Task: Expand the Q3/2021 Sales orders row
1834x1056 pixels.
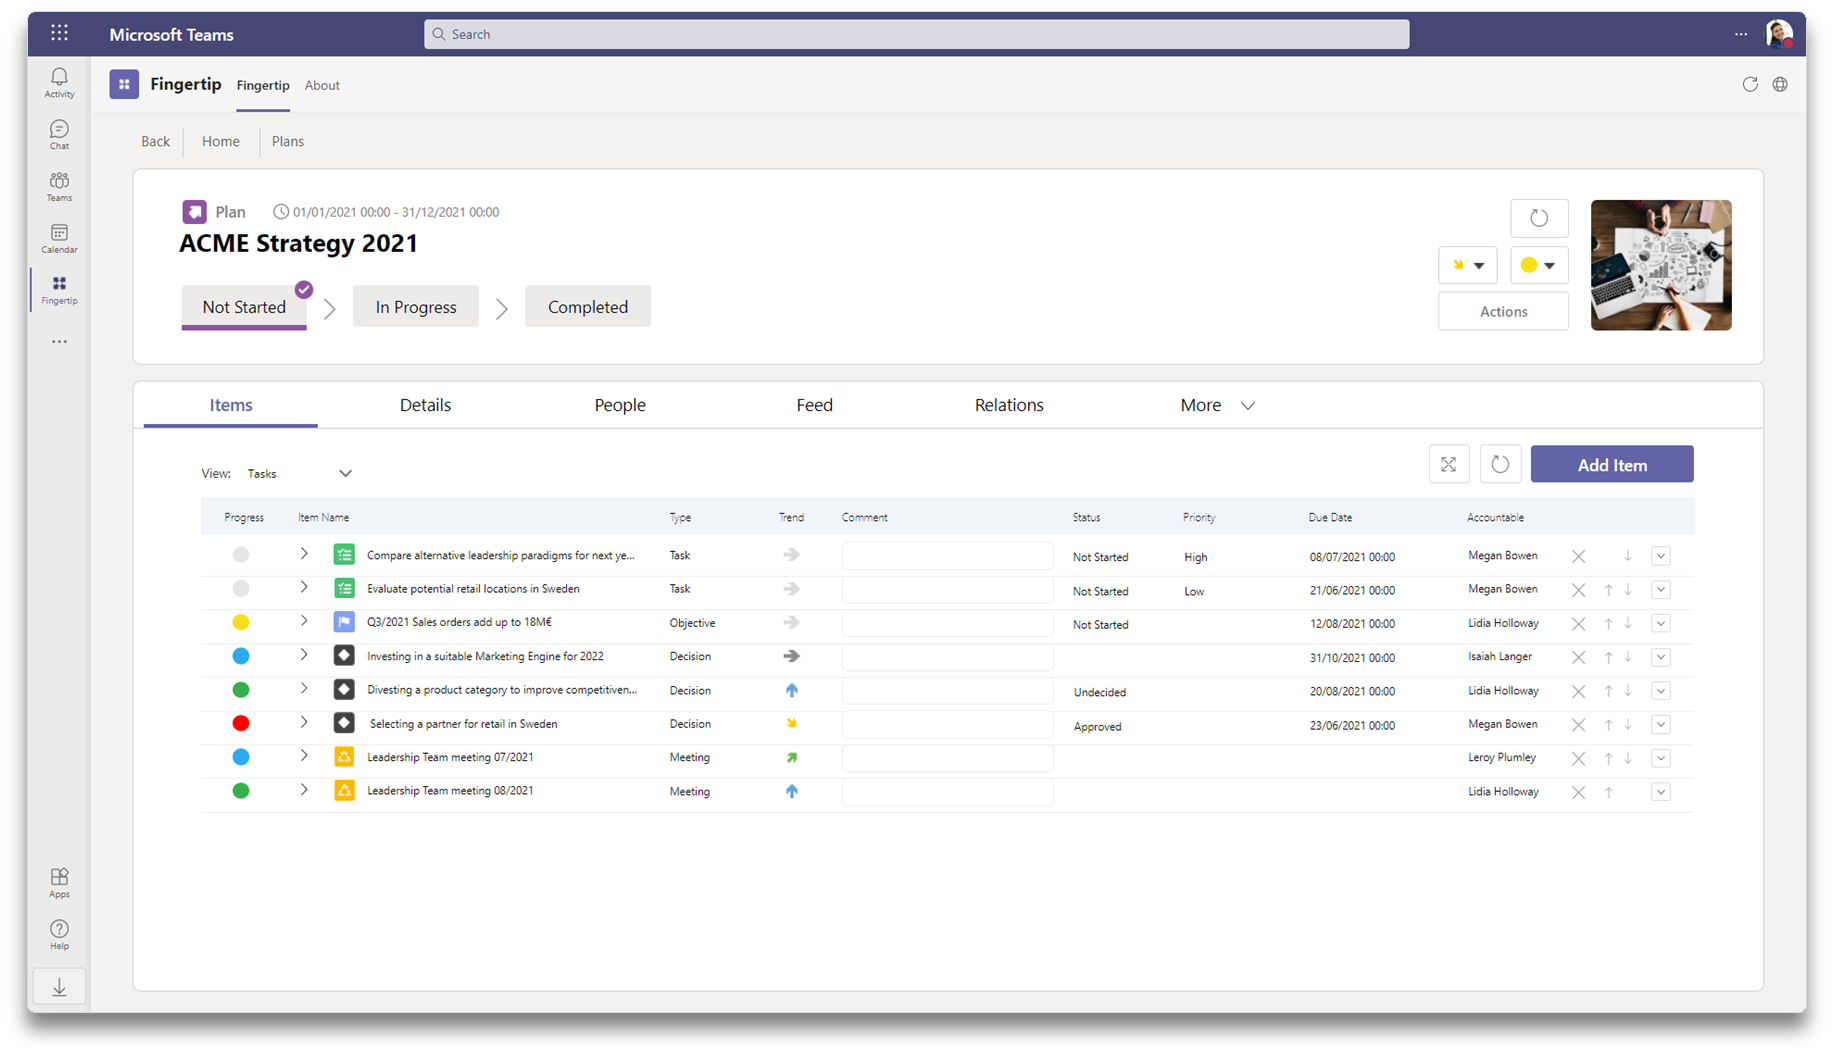Action: [304, 621]
